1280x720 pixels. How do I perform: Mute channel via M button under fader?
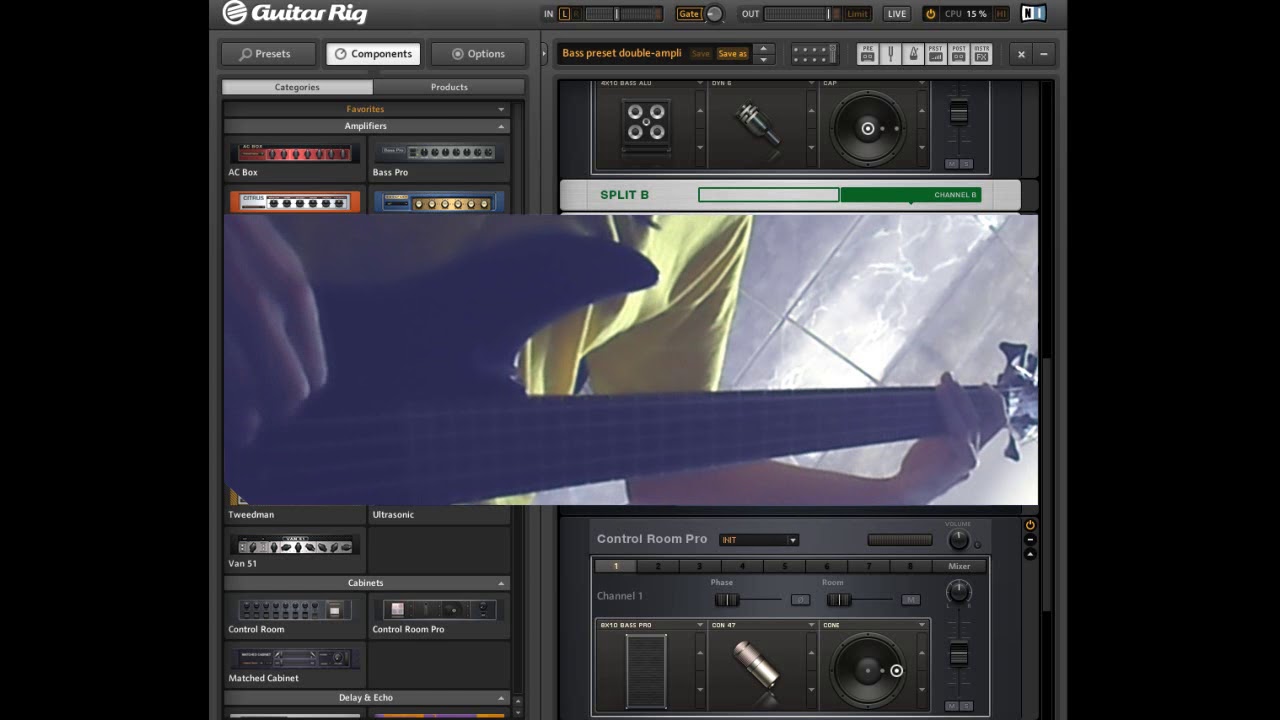(x=952, y=706)
